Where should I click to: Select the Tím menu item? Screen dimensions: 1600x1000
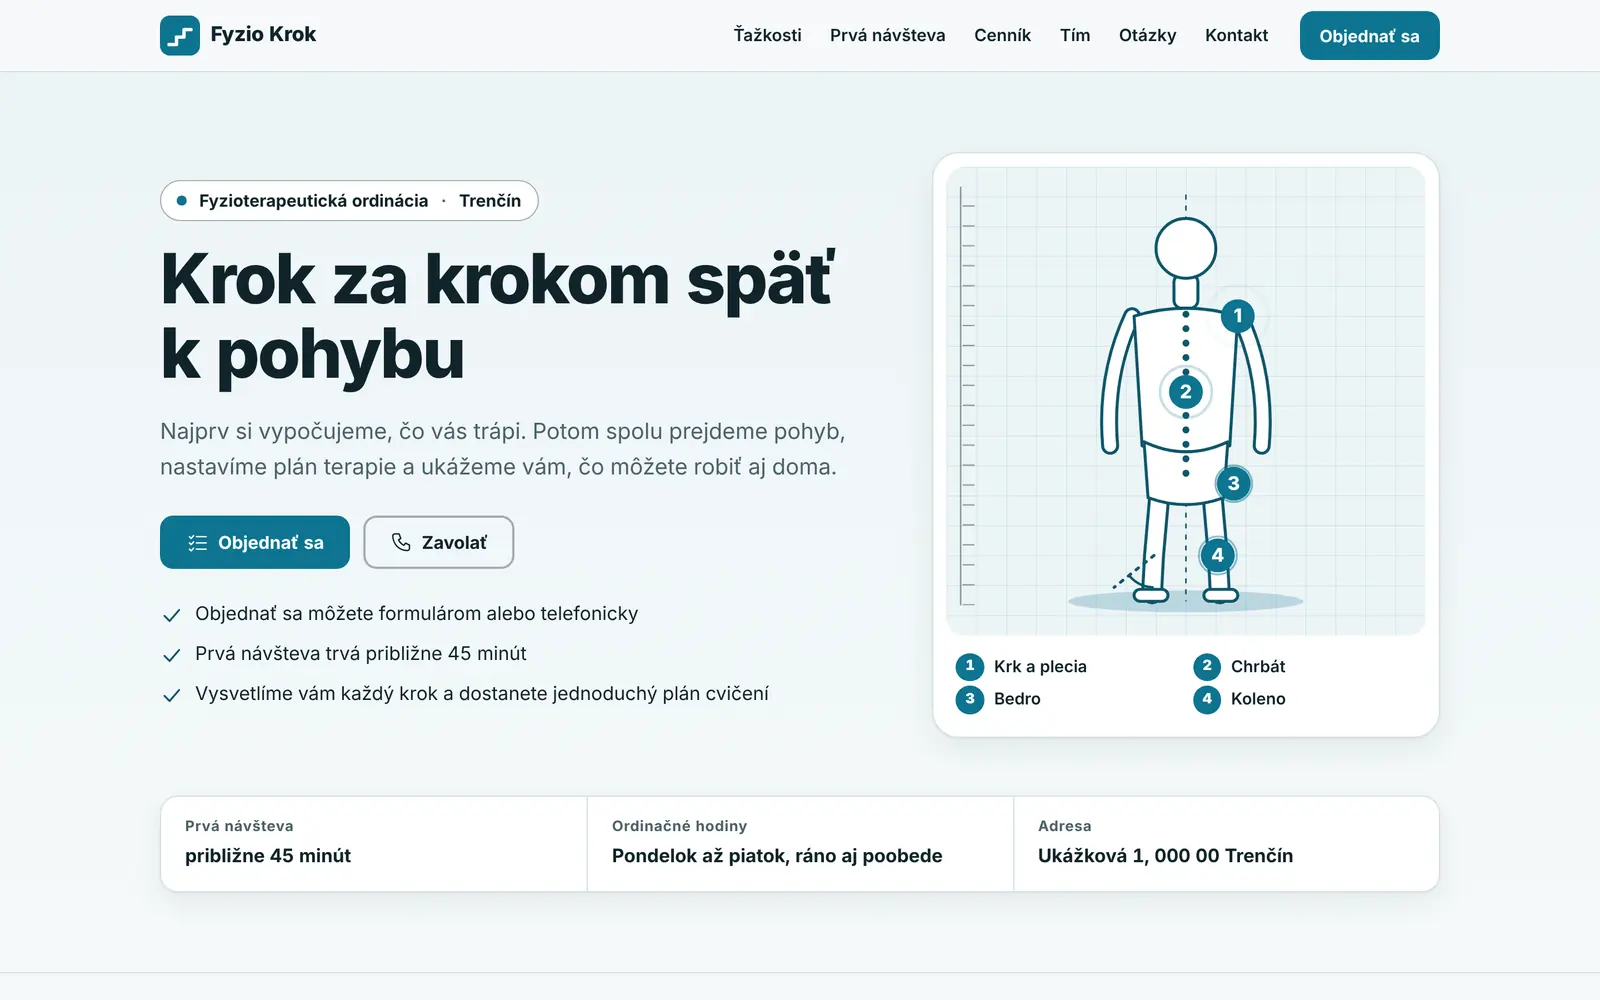[1075, 35]
